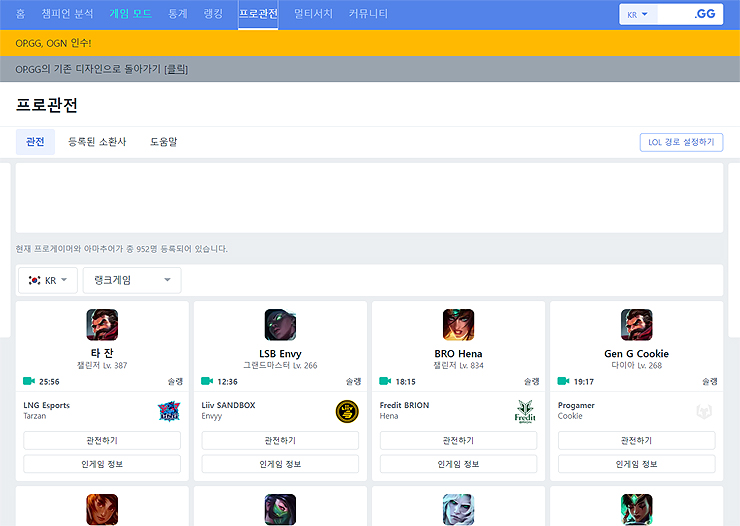The height and width of the screenshot is (526, 740).
Task: Click the Gen G Cookie player name
Action: (x=637, y=353)
